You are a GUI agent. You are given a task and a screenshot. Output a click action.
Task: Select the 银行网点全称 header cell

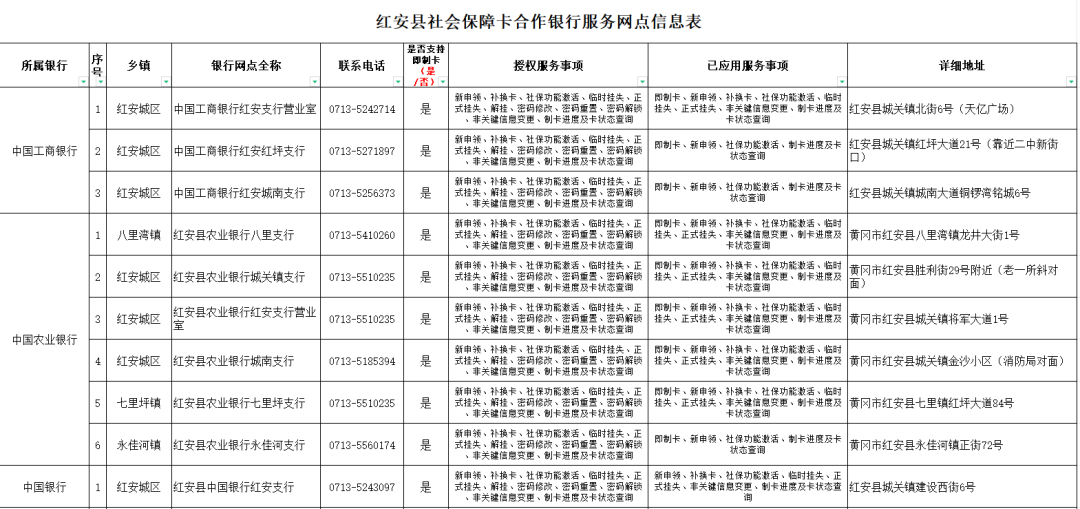pos(246,65)
